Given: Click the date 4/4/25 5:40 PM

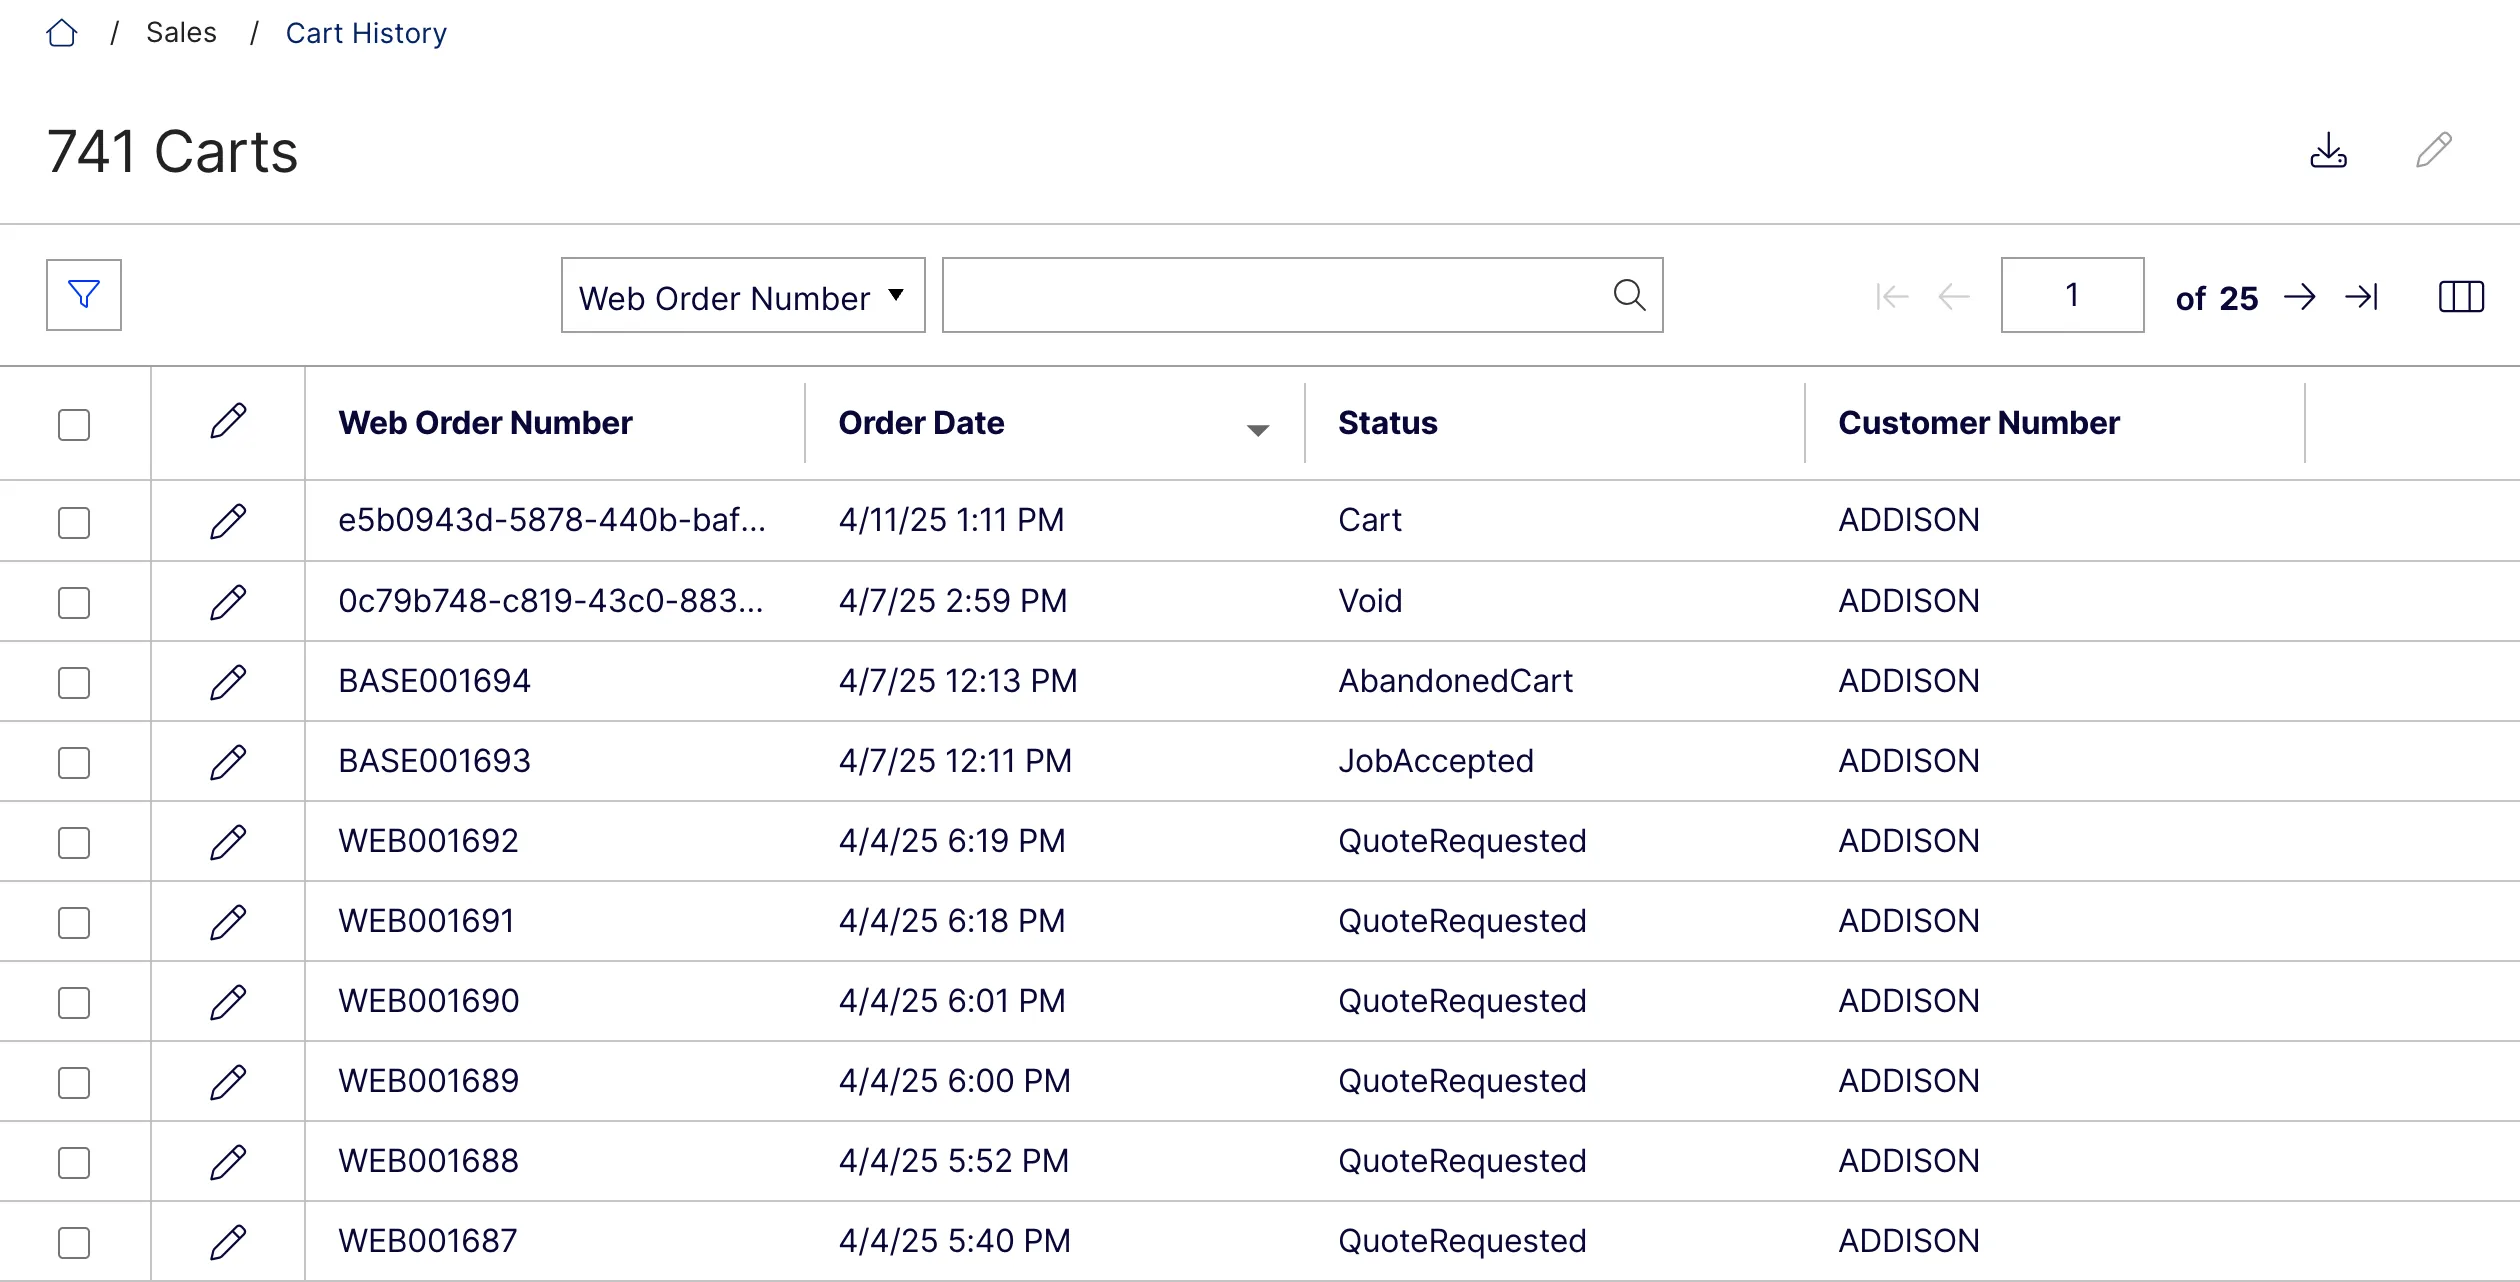Looking at the screenshot, I should pyautogui.click(x=955, y=1241).
